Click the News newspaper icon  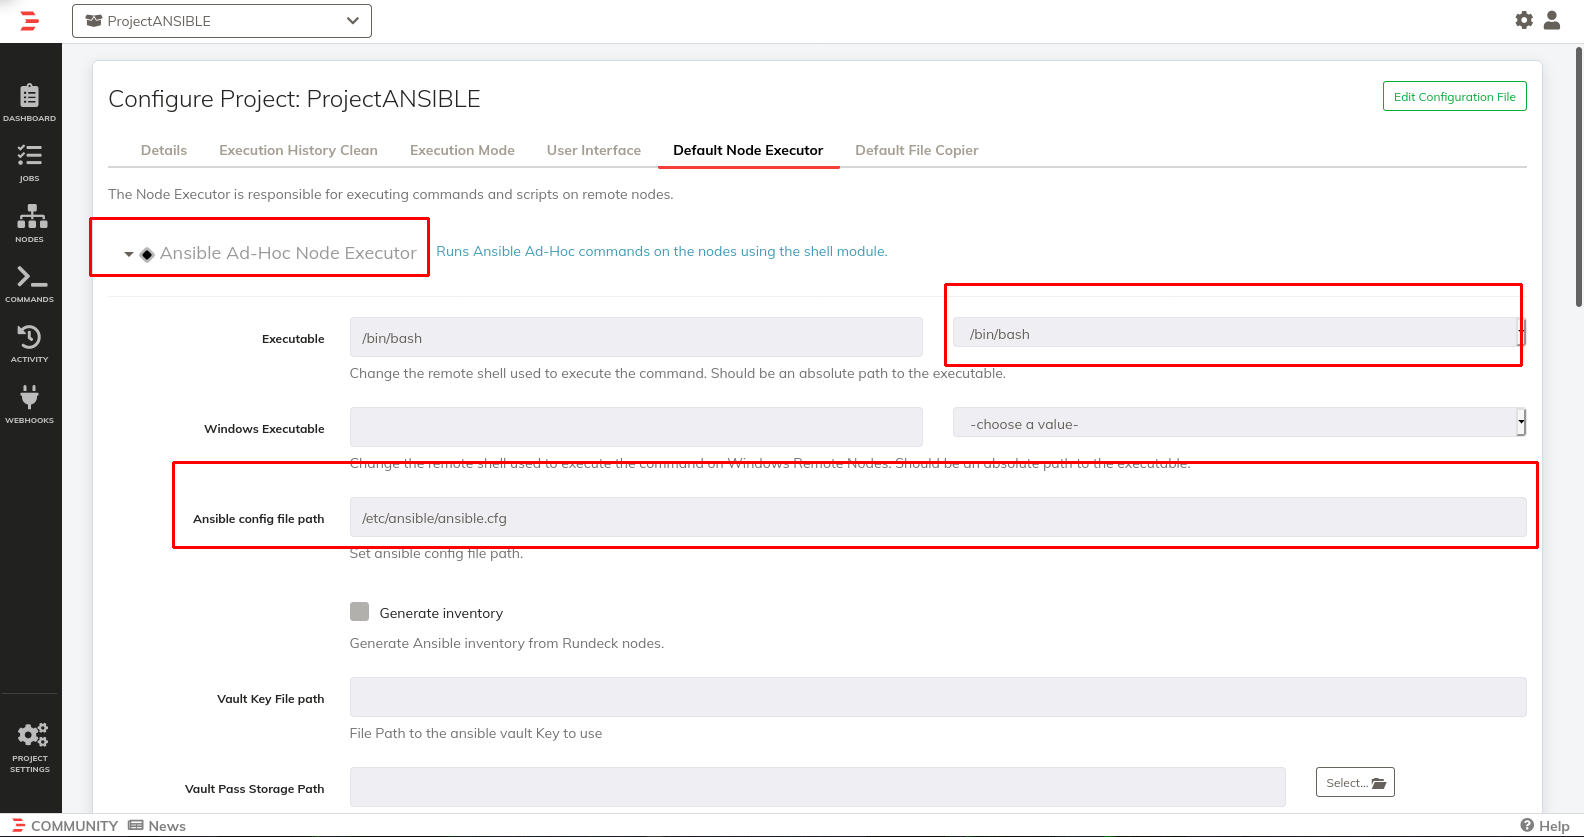136,825
